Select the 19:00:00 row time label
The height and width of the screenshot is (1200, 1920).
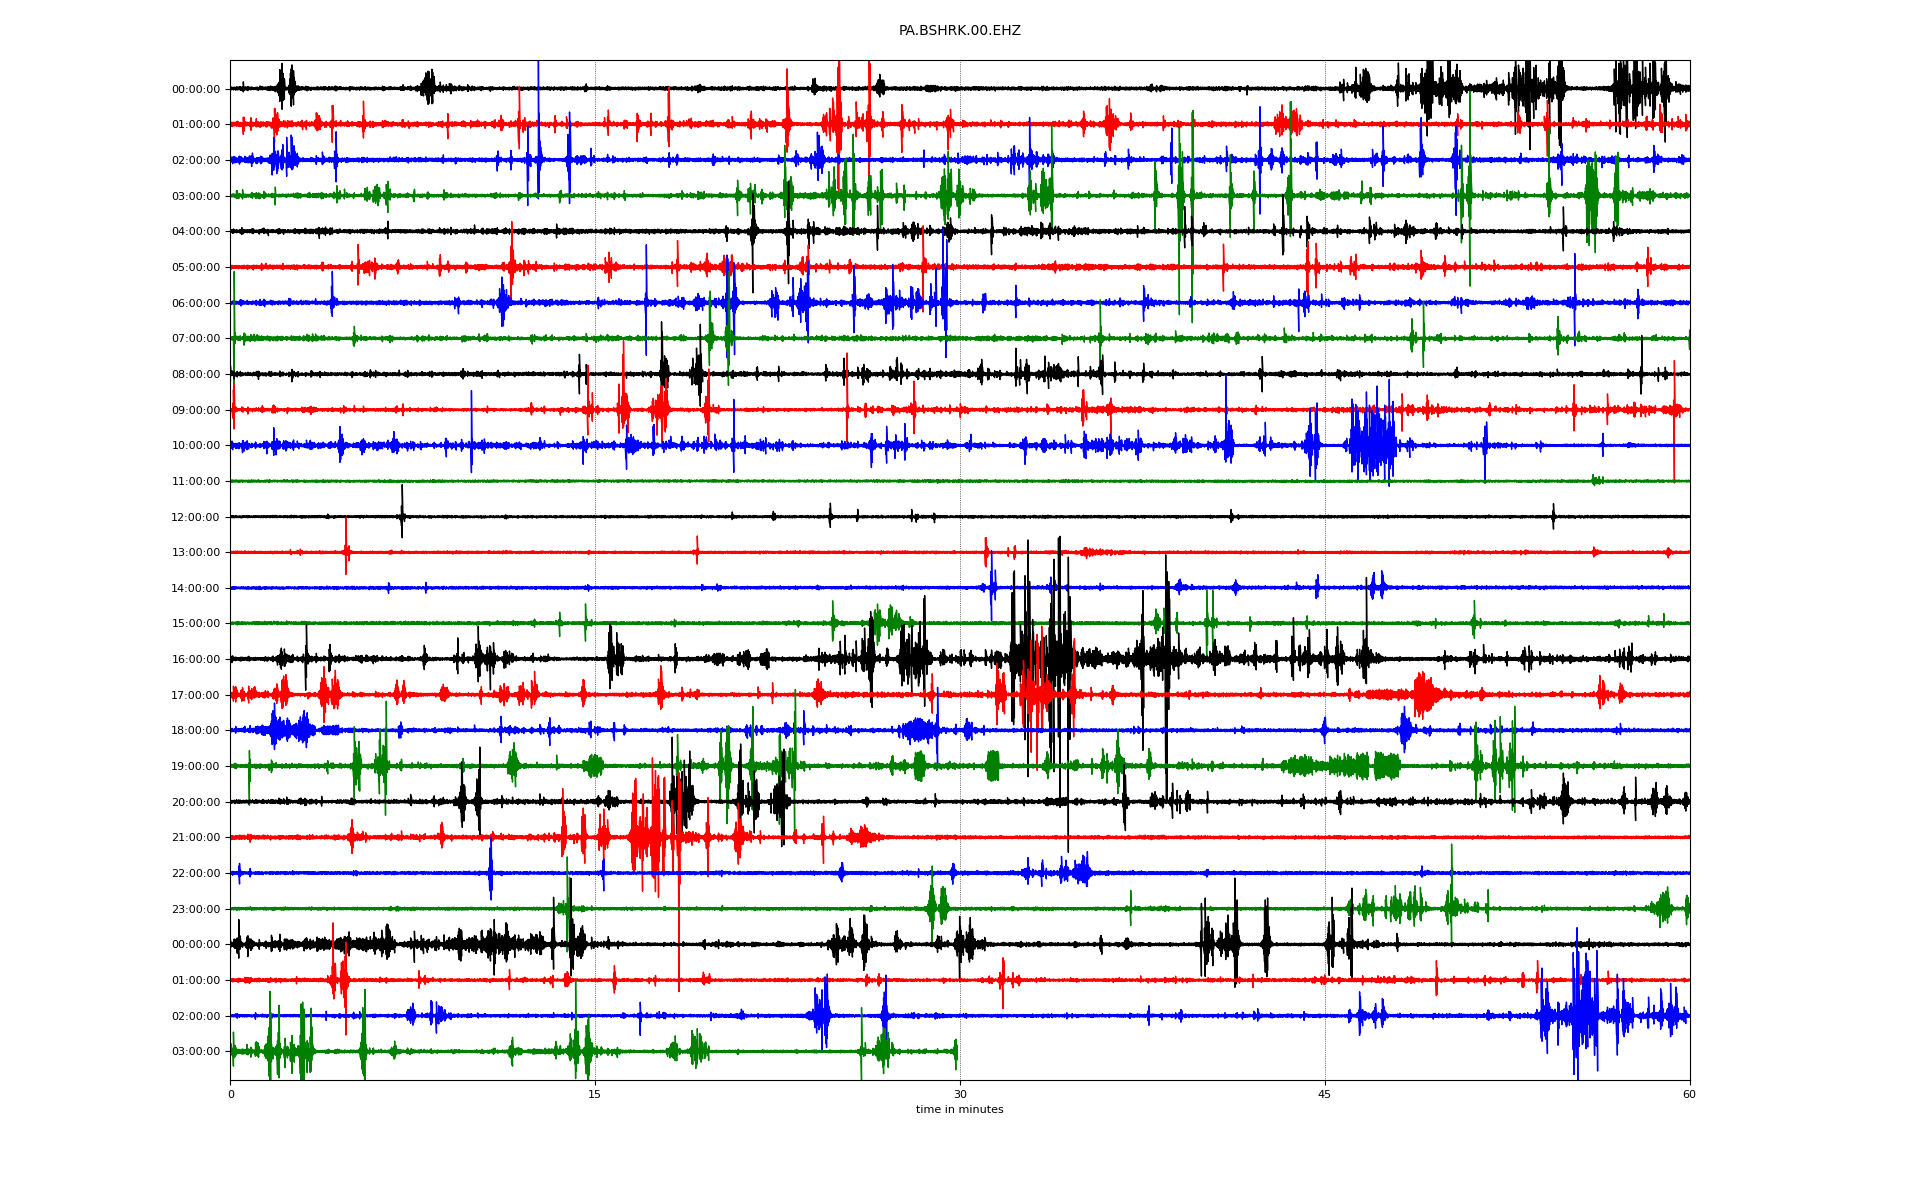click(196, 767)
